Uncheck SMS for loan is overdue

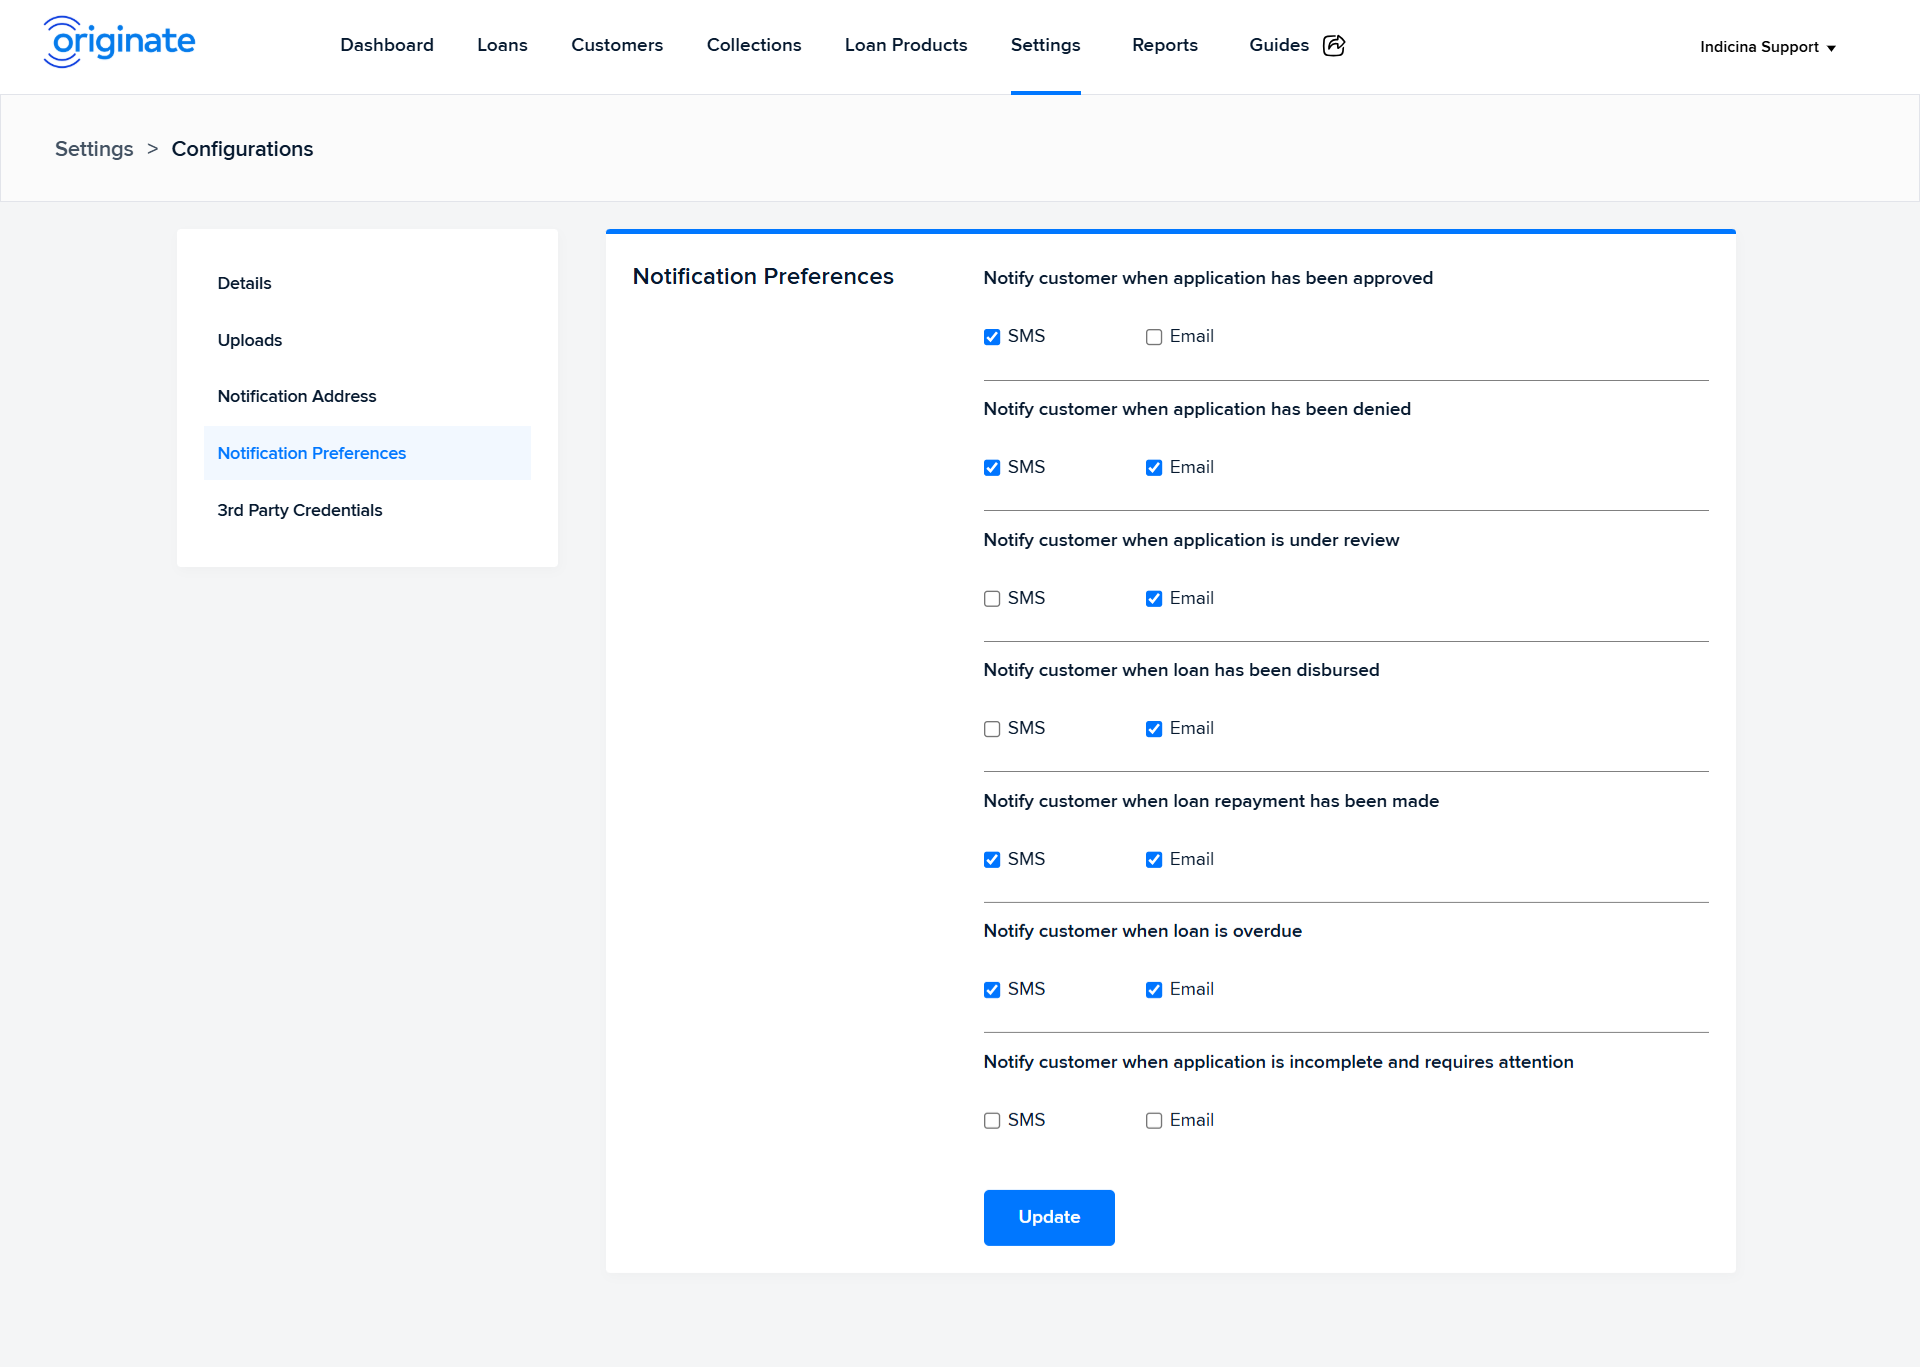point(992,990)
